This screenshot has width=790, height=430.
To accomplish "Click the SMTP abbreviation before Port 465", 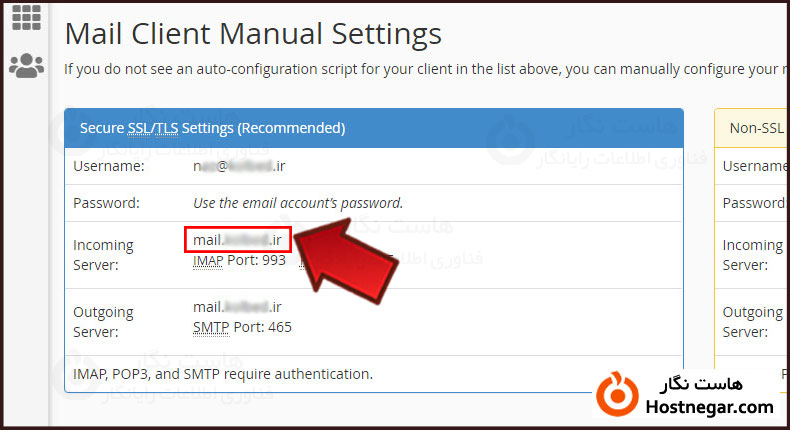I will 212,327.
